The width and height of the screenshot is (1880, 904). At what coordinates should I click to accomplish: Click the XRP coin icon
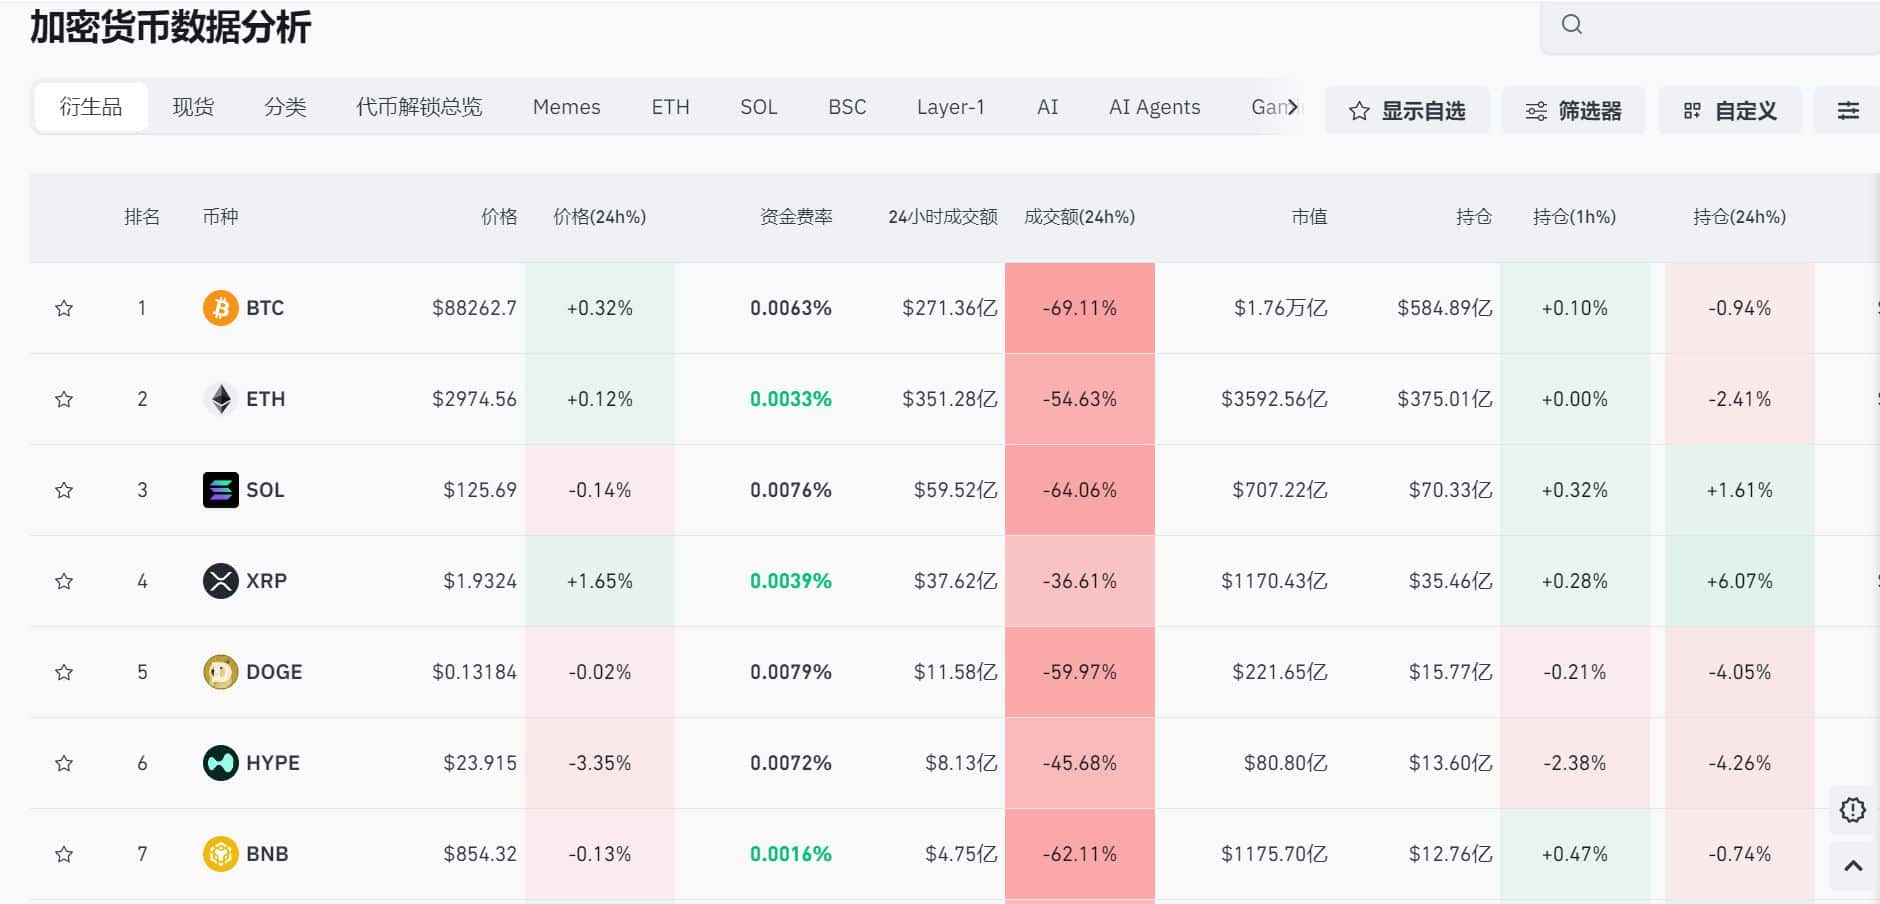point(220,581)
